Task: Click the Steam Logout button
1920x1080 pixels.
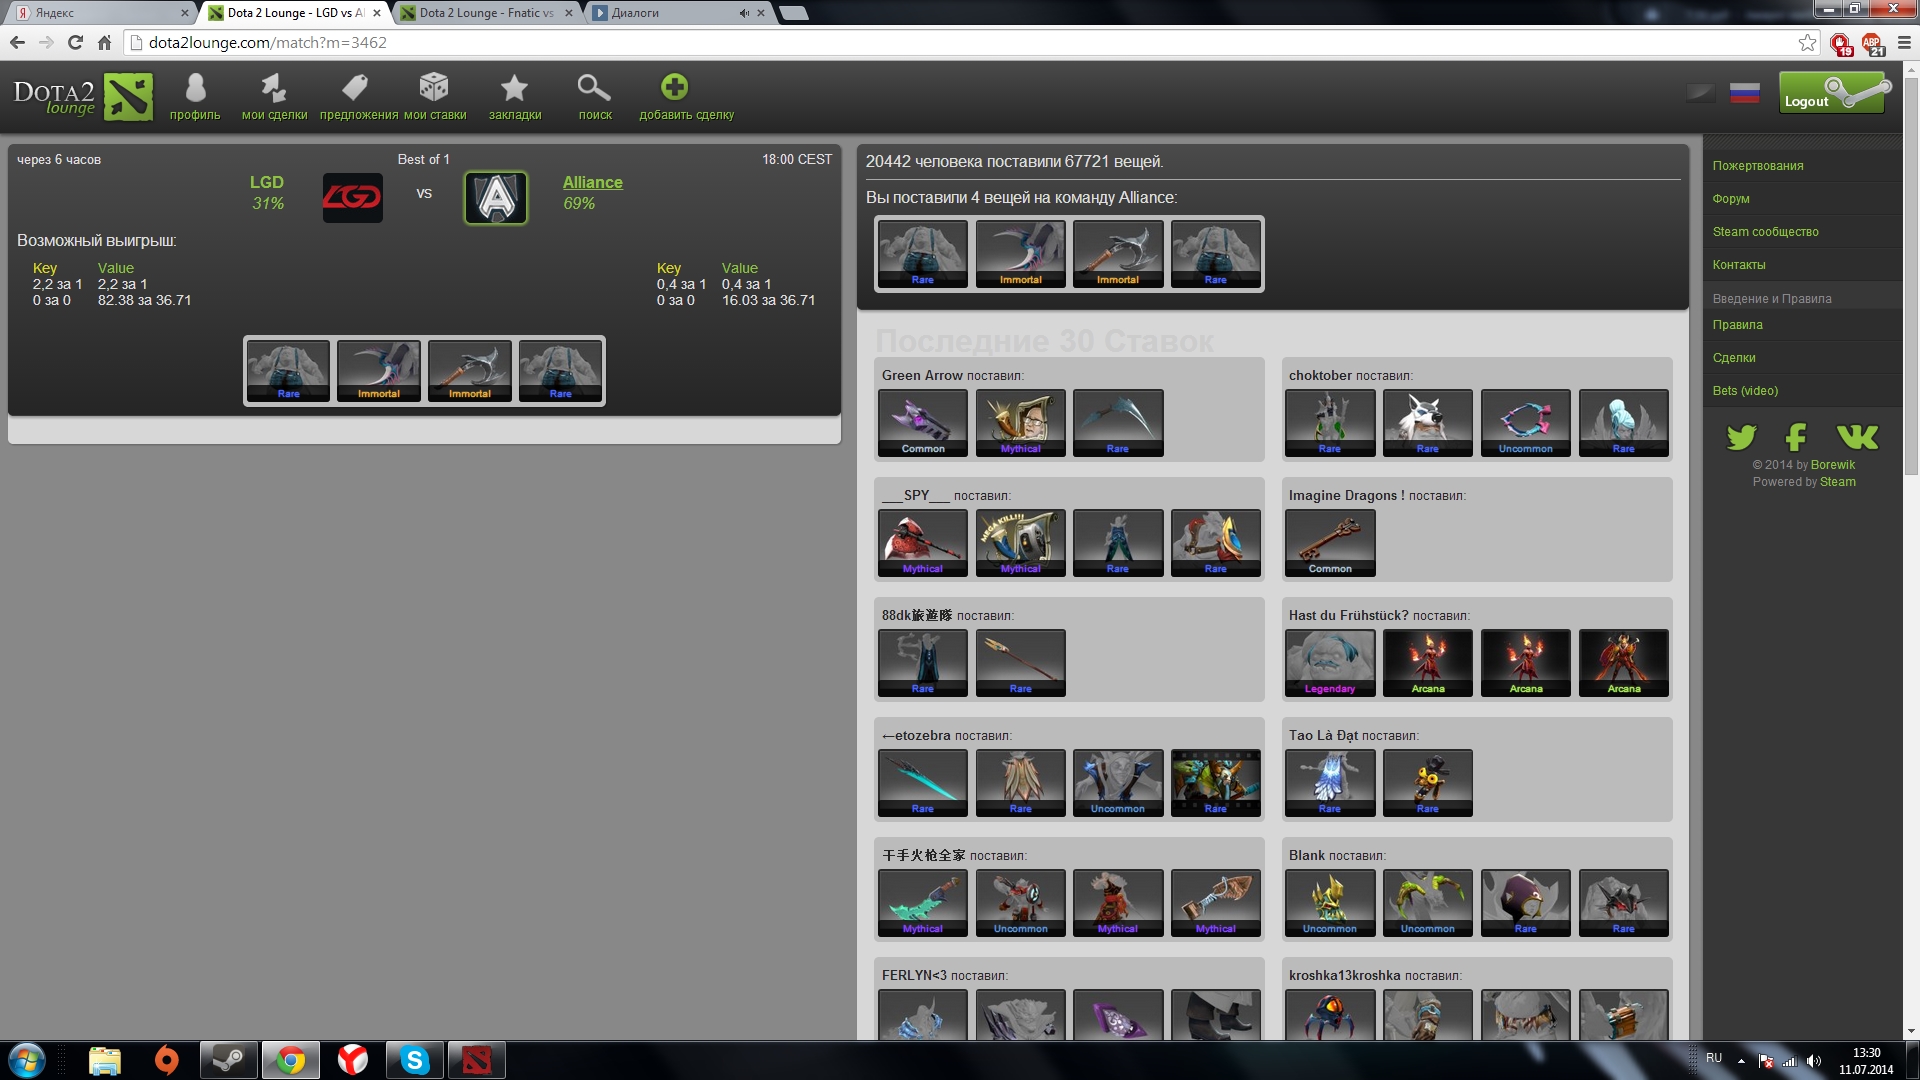Action: [x=1835, y=93]
